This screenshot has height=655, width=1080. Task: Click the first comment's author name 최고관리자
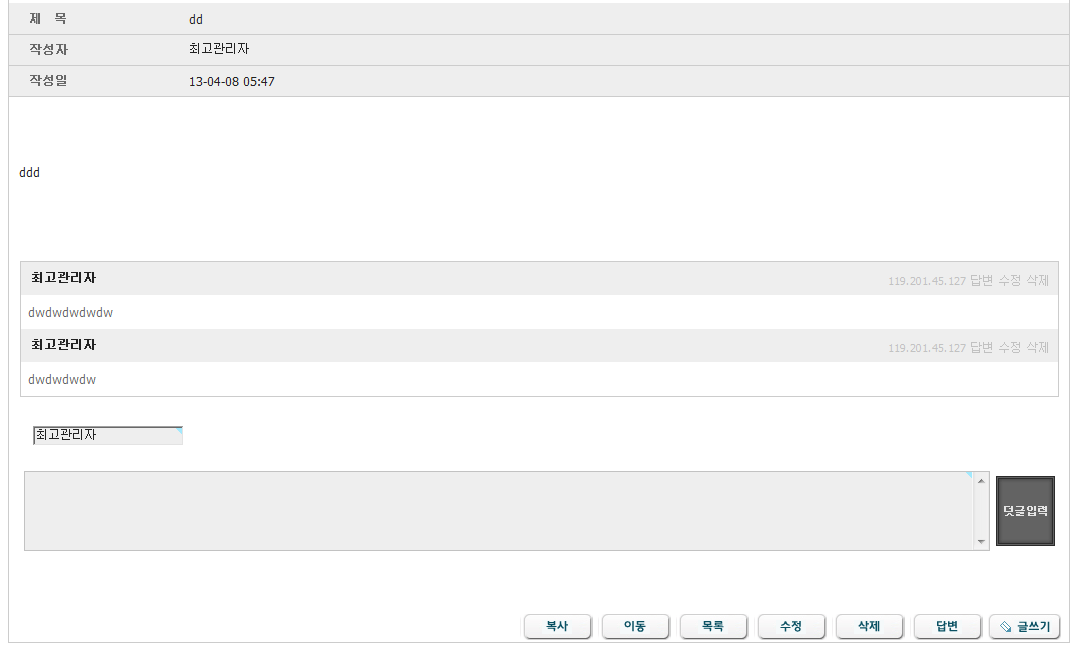64,278
